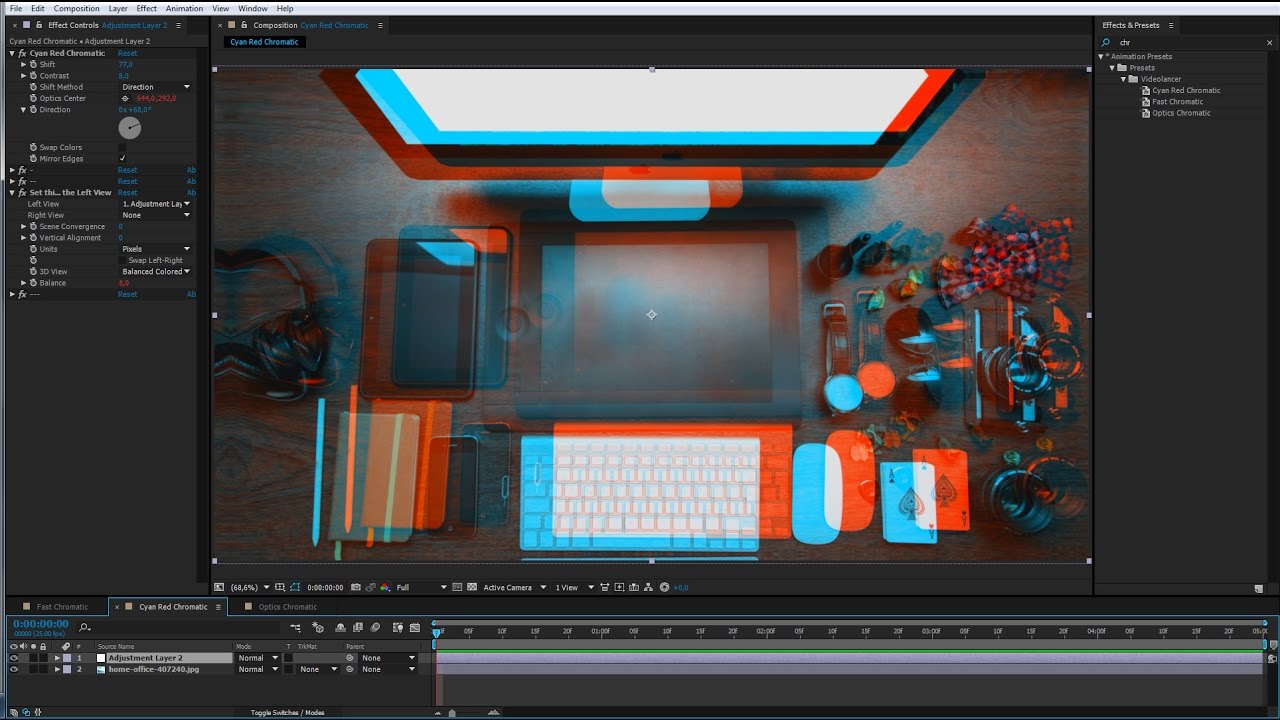
Task: Open Composition Flowchart icon in viewer footer
Action: click(x=648, y=587)
